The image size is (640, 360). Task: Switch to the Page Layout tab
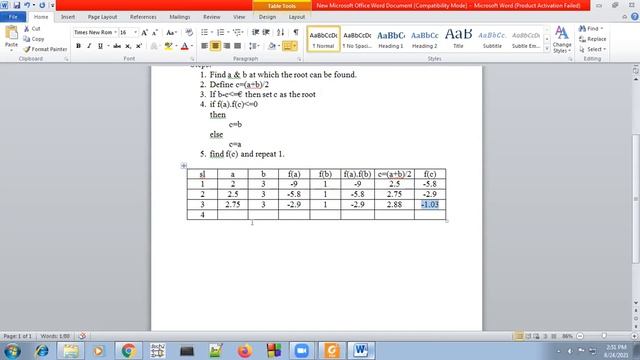coord(102,17)
